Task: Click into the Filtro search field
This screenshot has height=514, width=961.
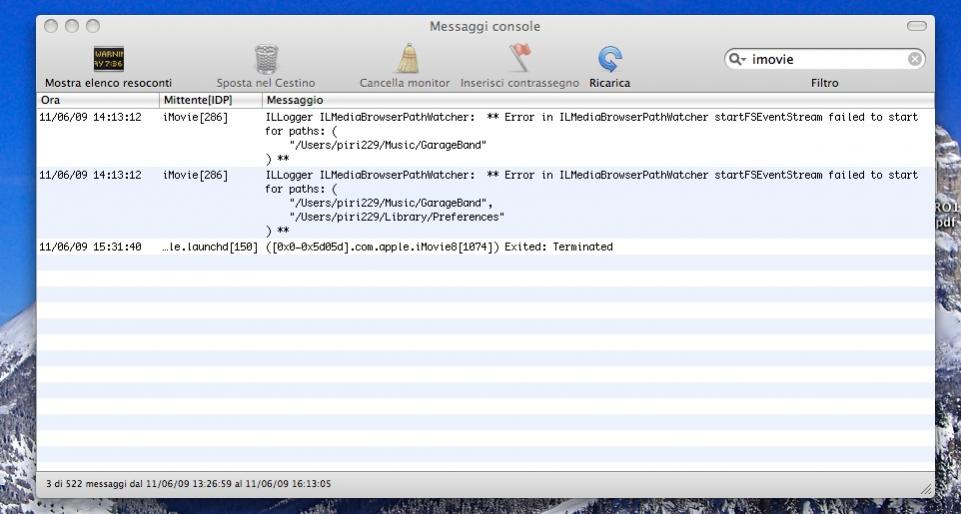Action: (x=824, y=59)
